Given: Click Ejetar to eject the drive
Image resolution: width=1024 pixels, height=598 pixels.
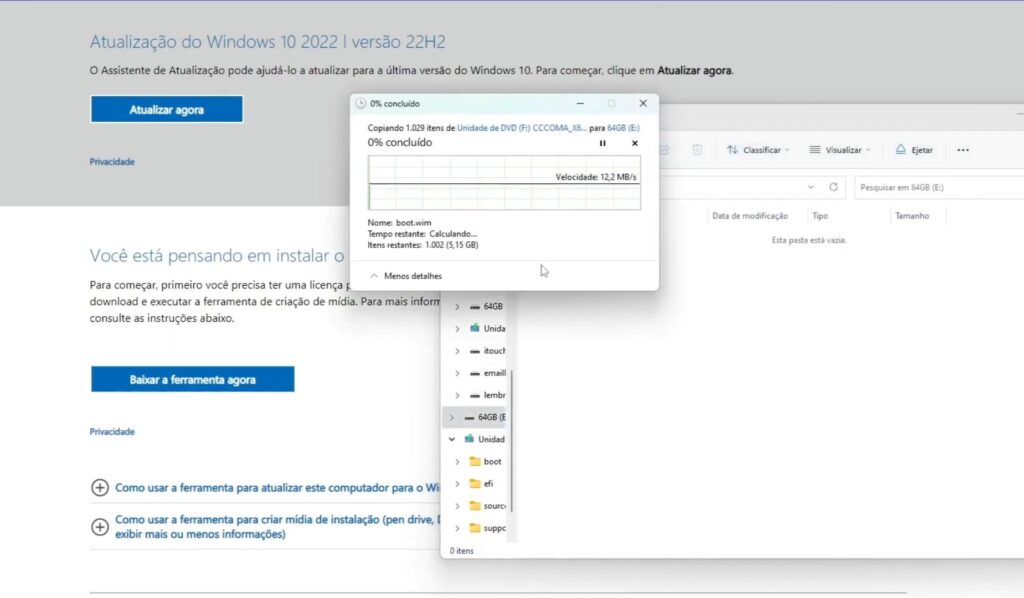Looking at the screenshot, I should (x=914, y=150).
